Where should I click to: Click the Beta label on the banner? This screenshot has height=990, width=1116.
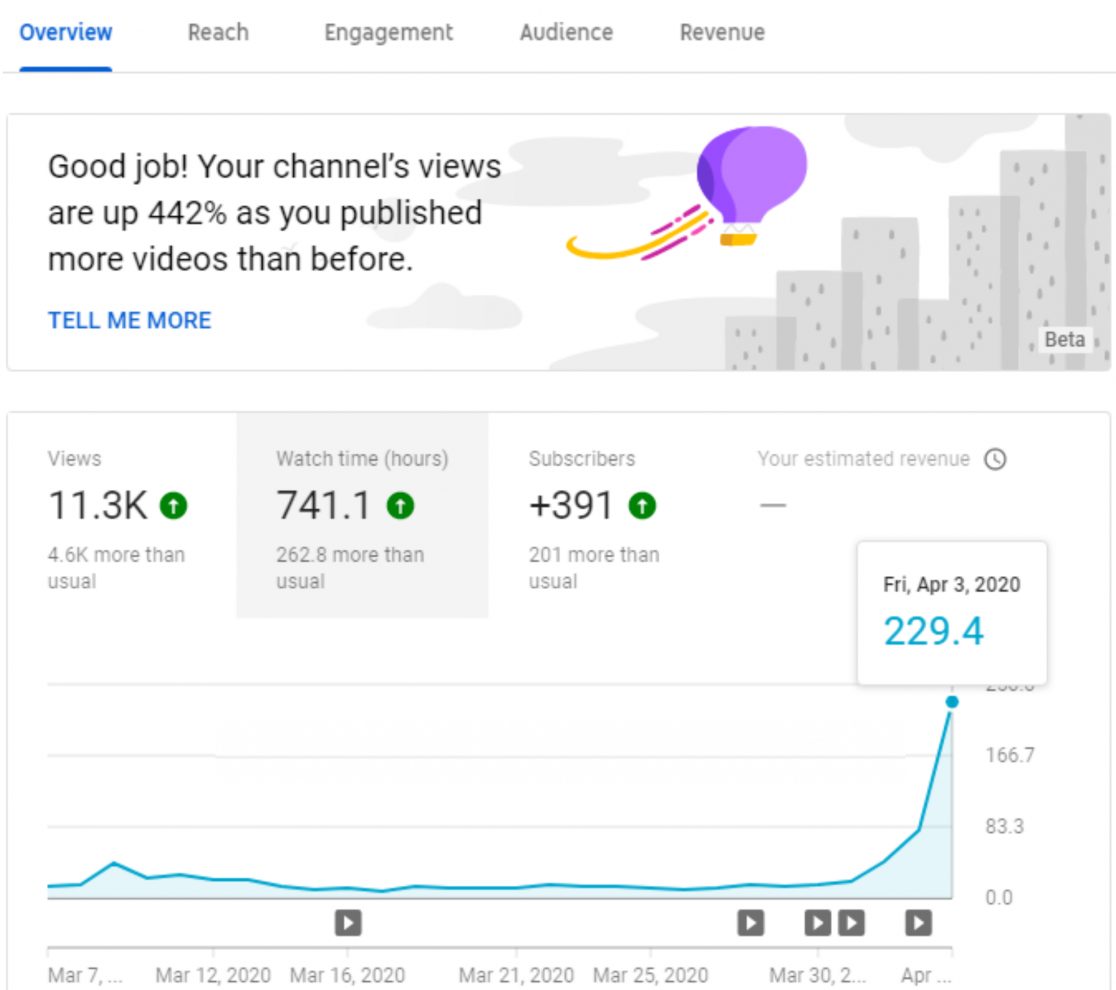1065,340
